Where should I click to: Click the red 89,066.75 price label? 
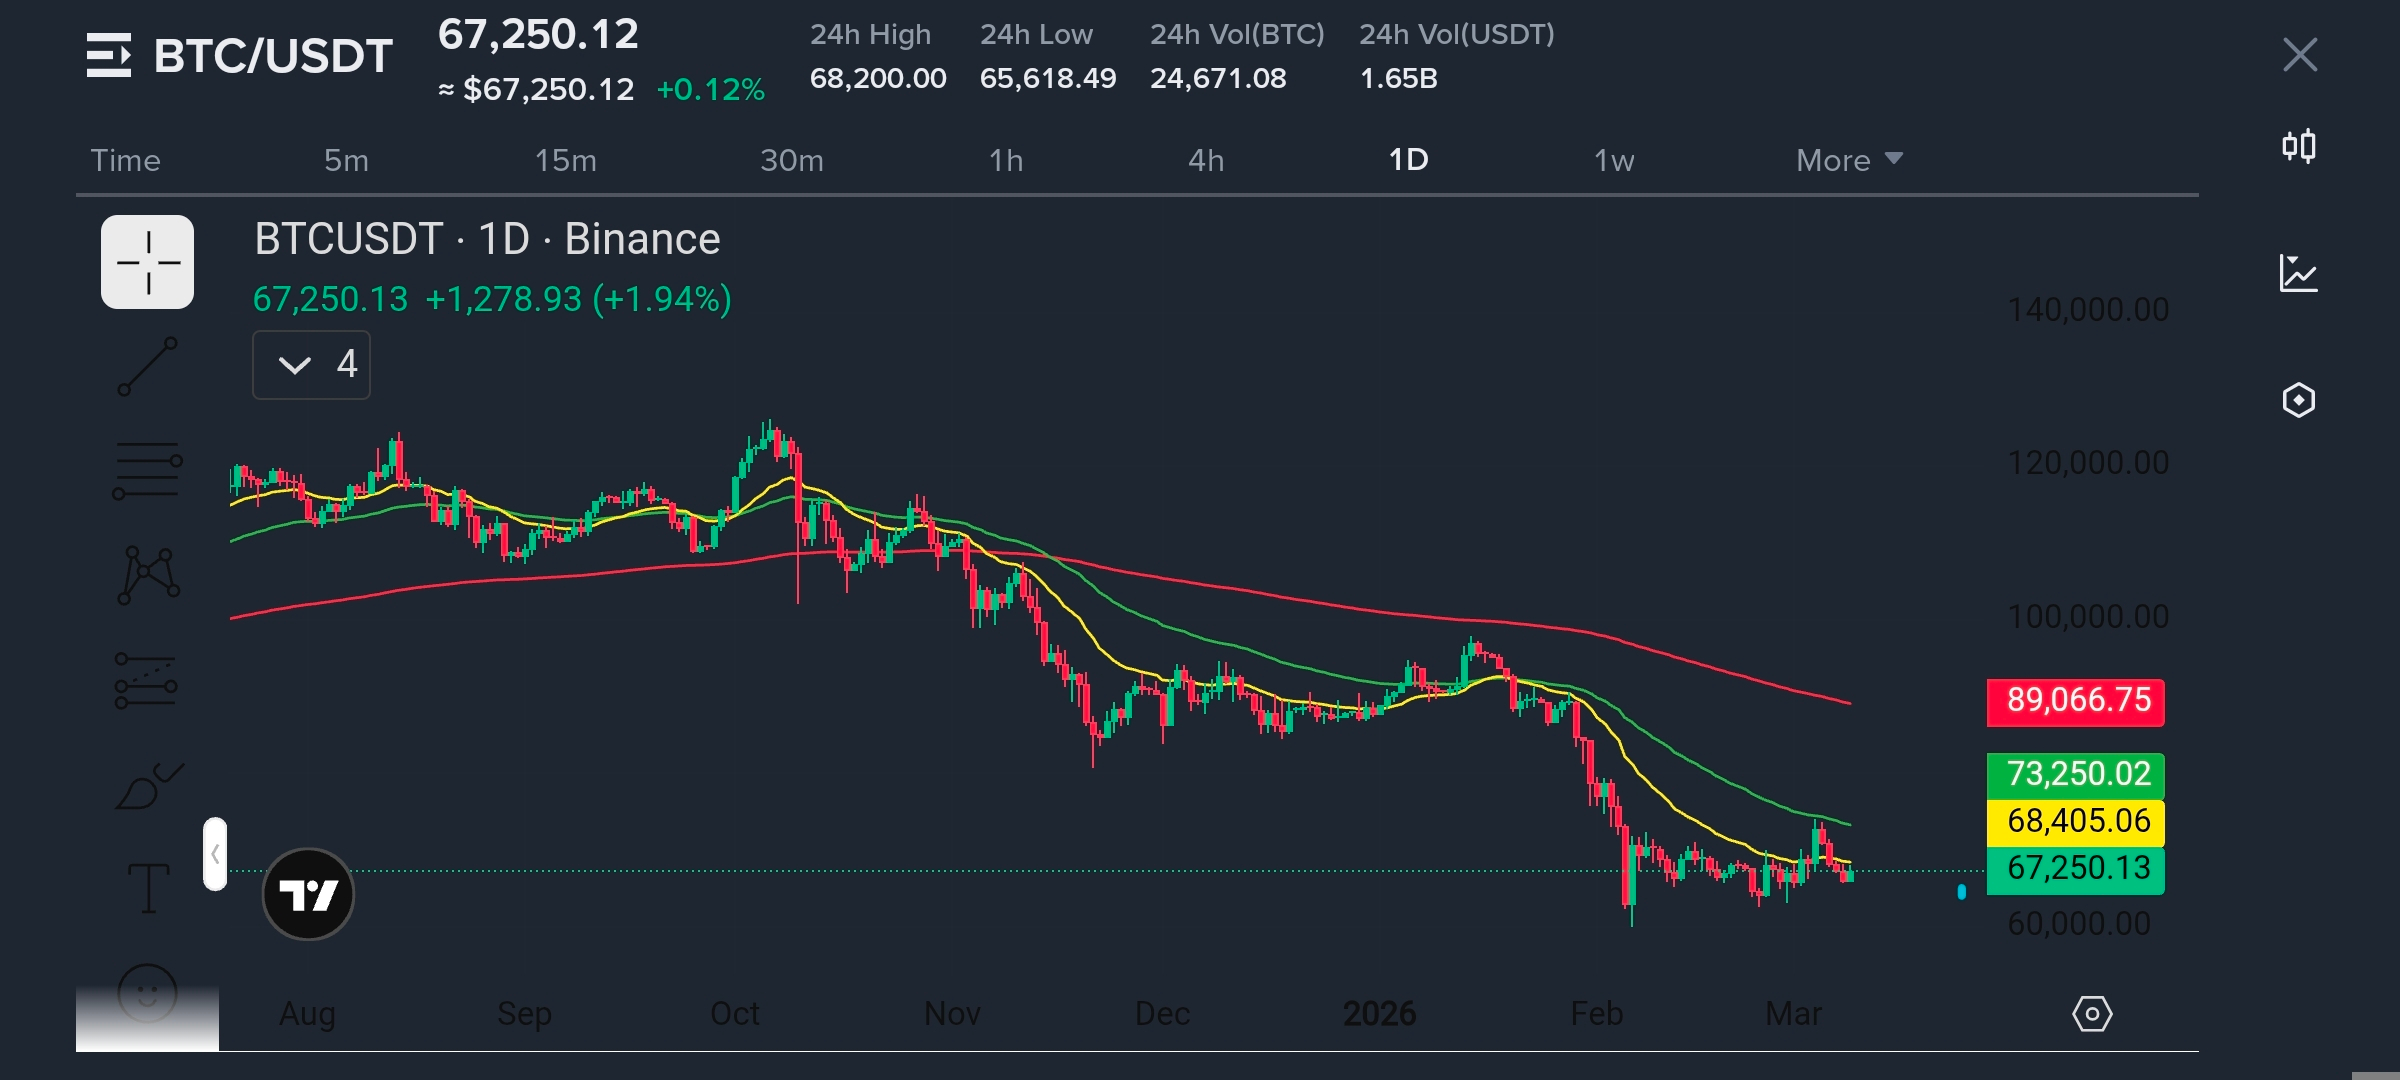tap(2076, 701)
